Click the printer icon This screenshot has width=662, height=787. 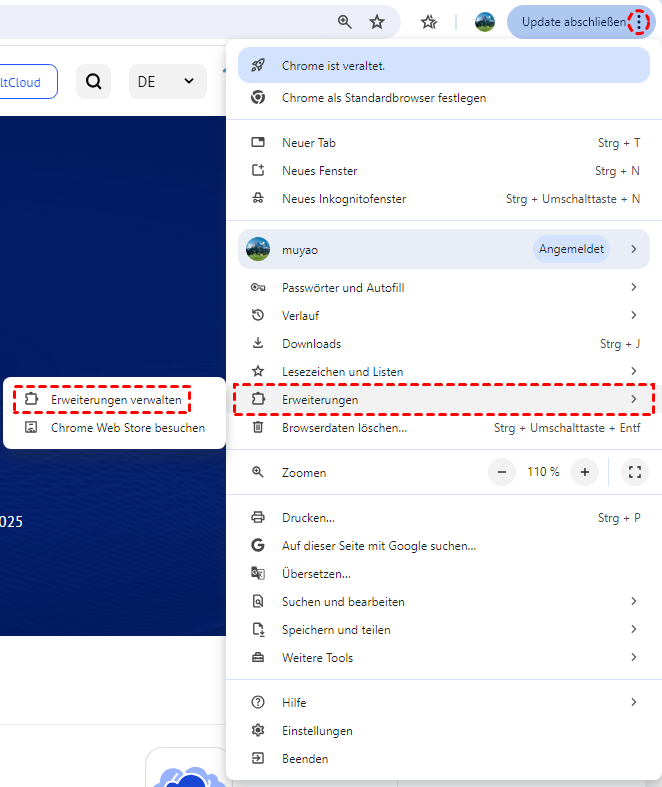tap(258, 517)
